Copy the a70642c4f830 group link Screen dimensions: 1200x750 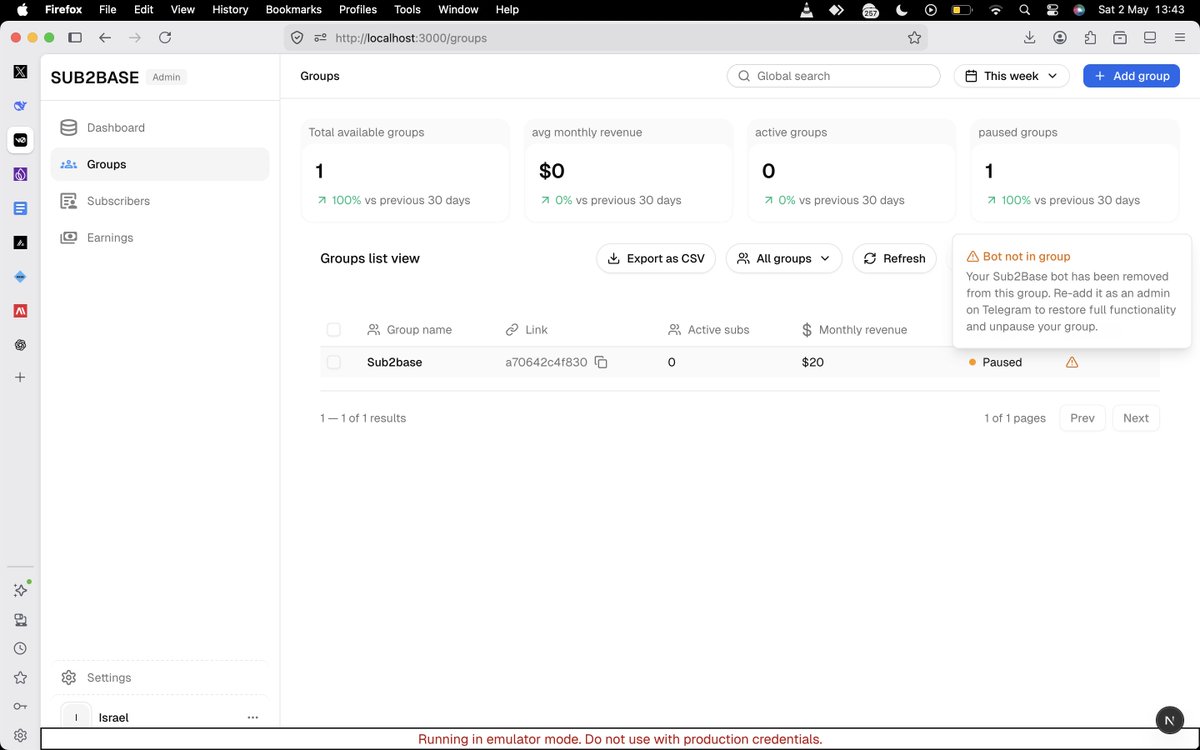tap(601, 362)
